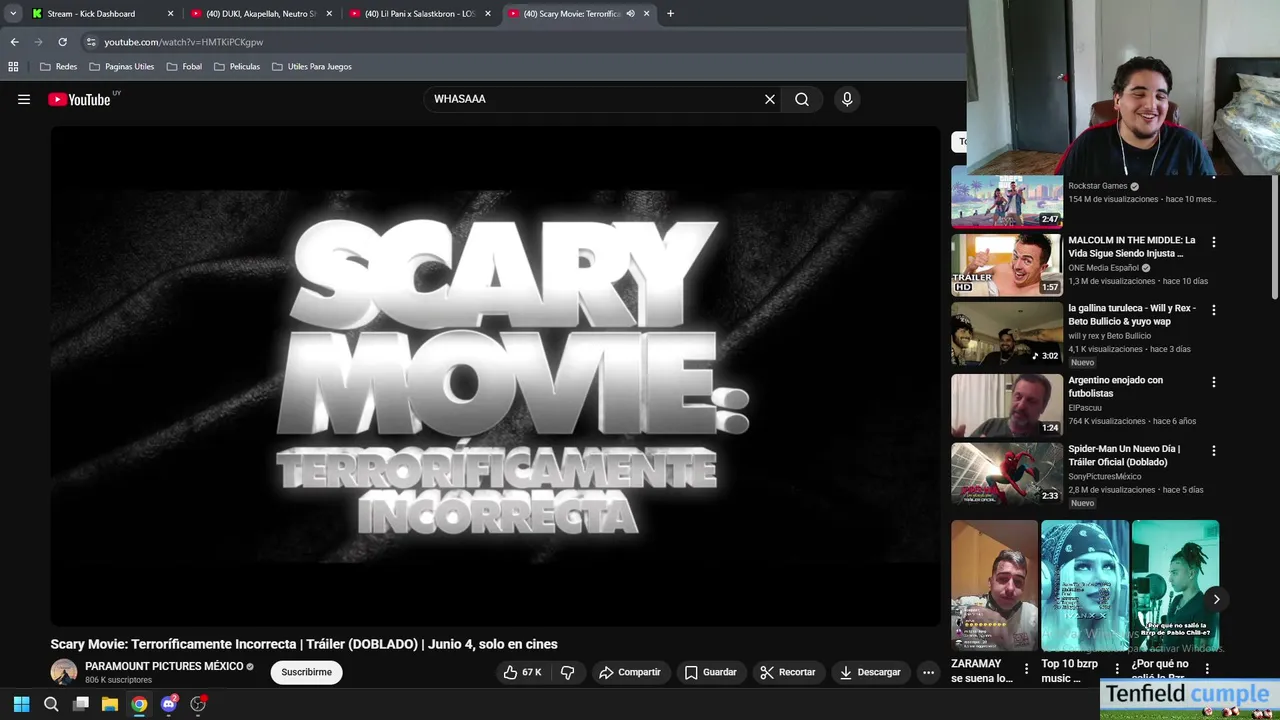Run search with the magnifier button

[802, 99]
